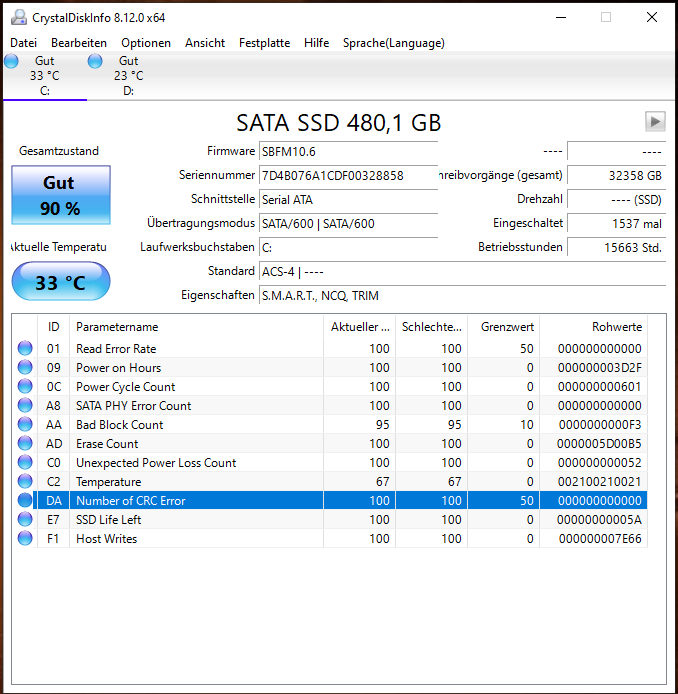Click status icon of Erase Count row

[x=25, y=443]
